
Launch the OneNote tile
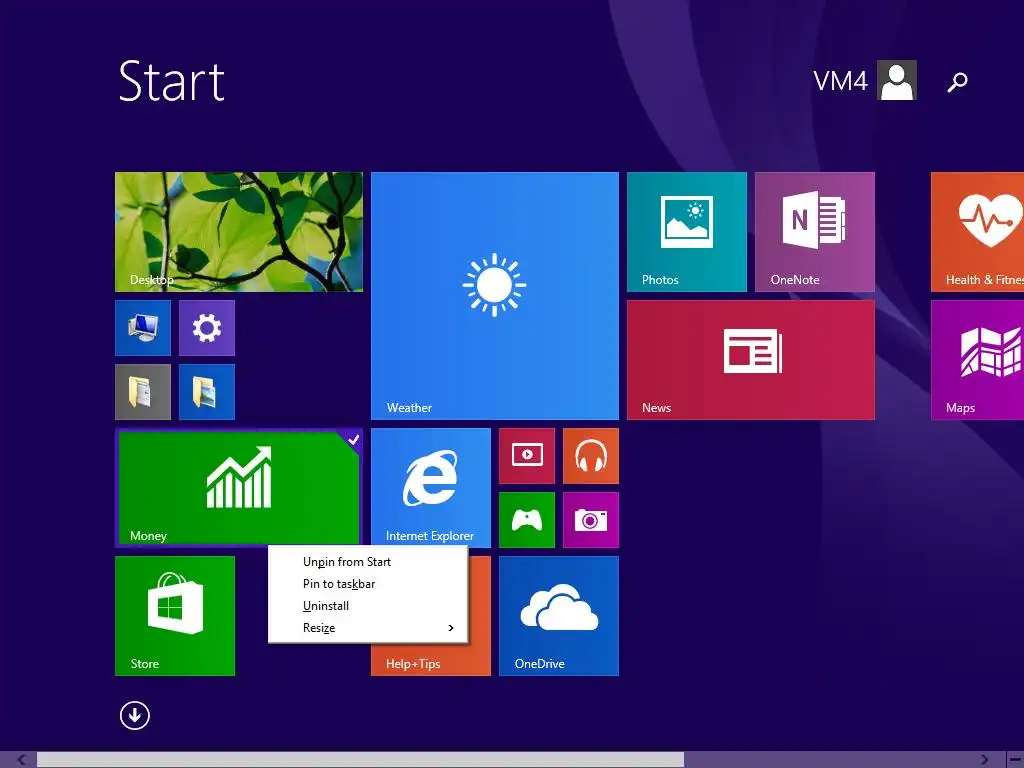(814, 232)
